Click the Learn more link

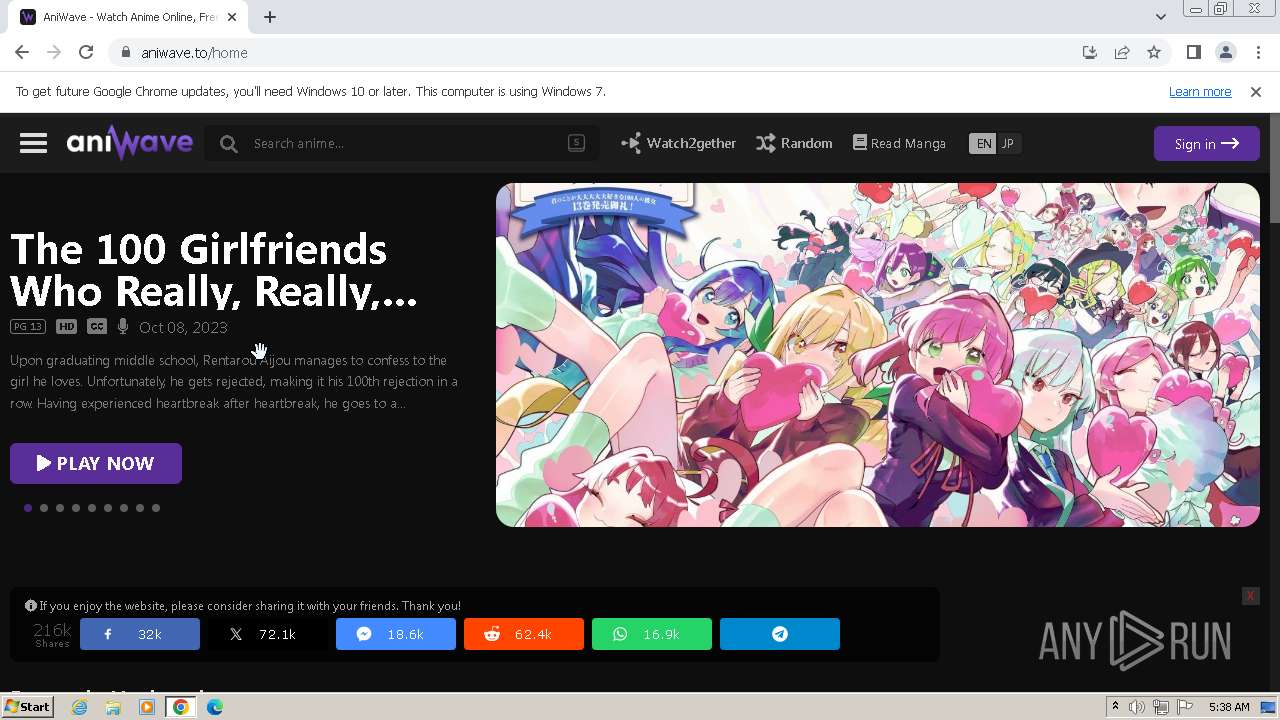coord(1200,91)
